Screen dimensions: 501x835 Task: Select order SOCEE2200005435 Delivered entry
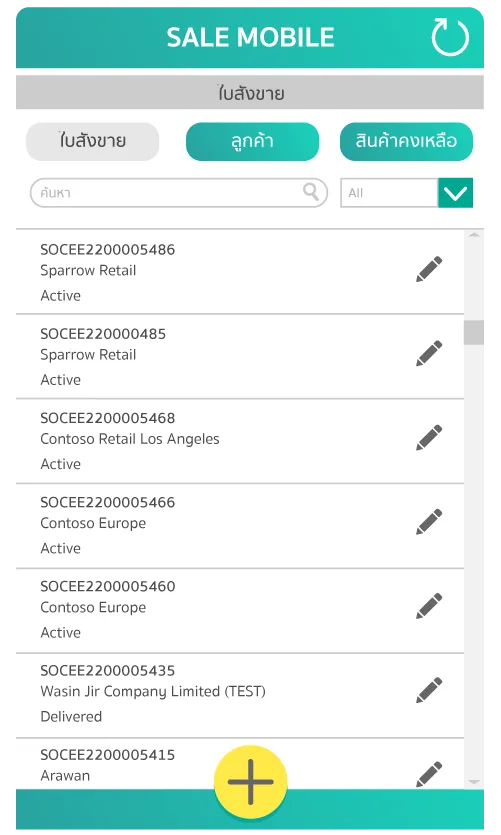click(x=240, y=695)
